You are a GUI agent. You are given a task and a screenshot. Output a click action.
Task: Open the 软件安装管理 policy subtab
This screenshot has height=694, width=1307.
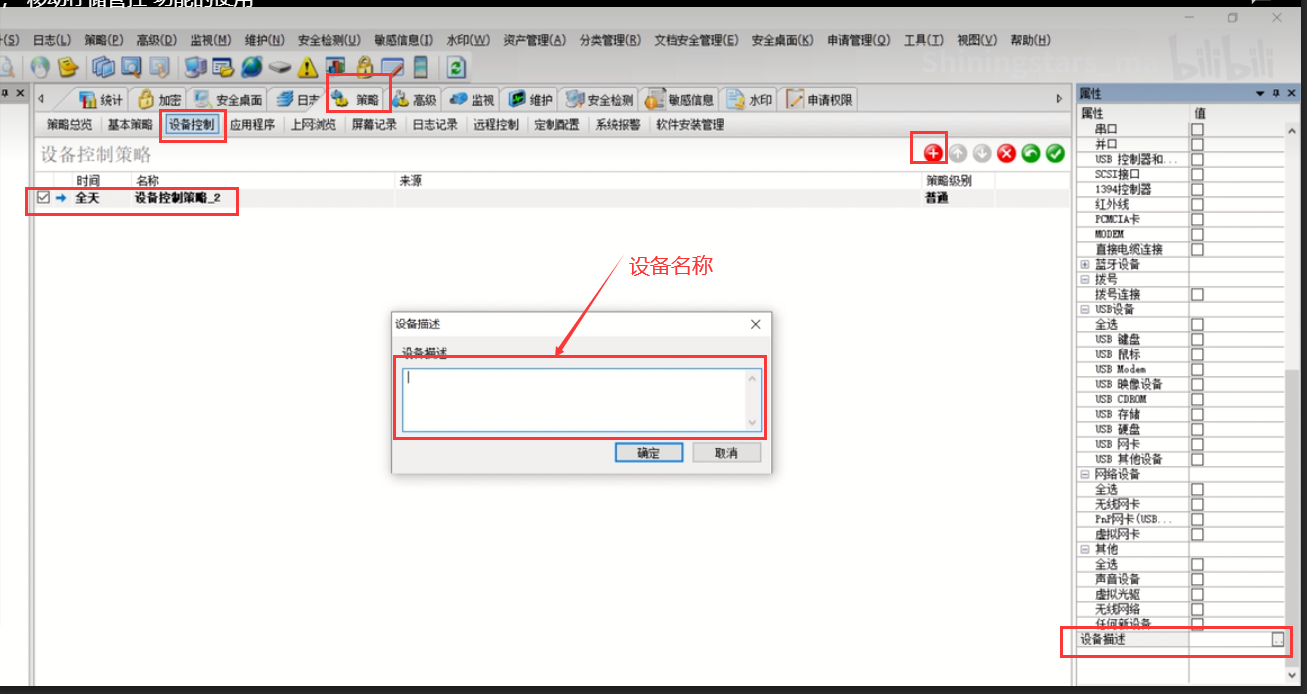click(x=690, y=125)
